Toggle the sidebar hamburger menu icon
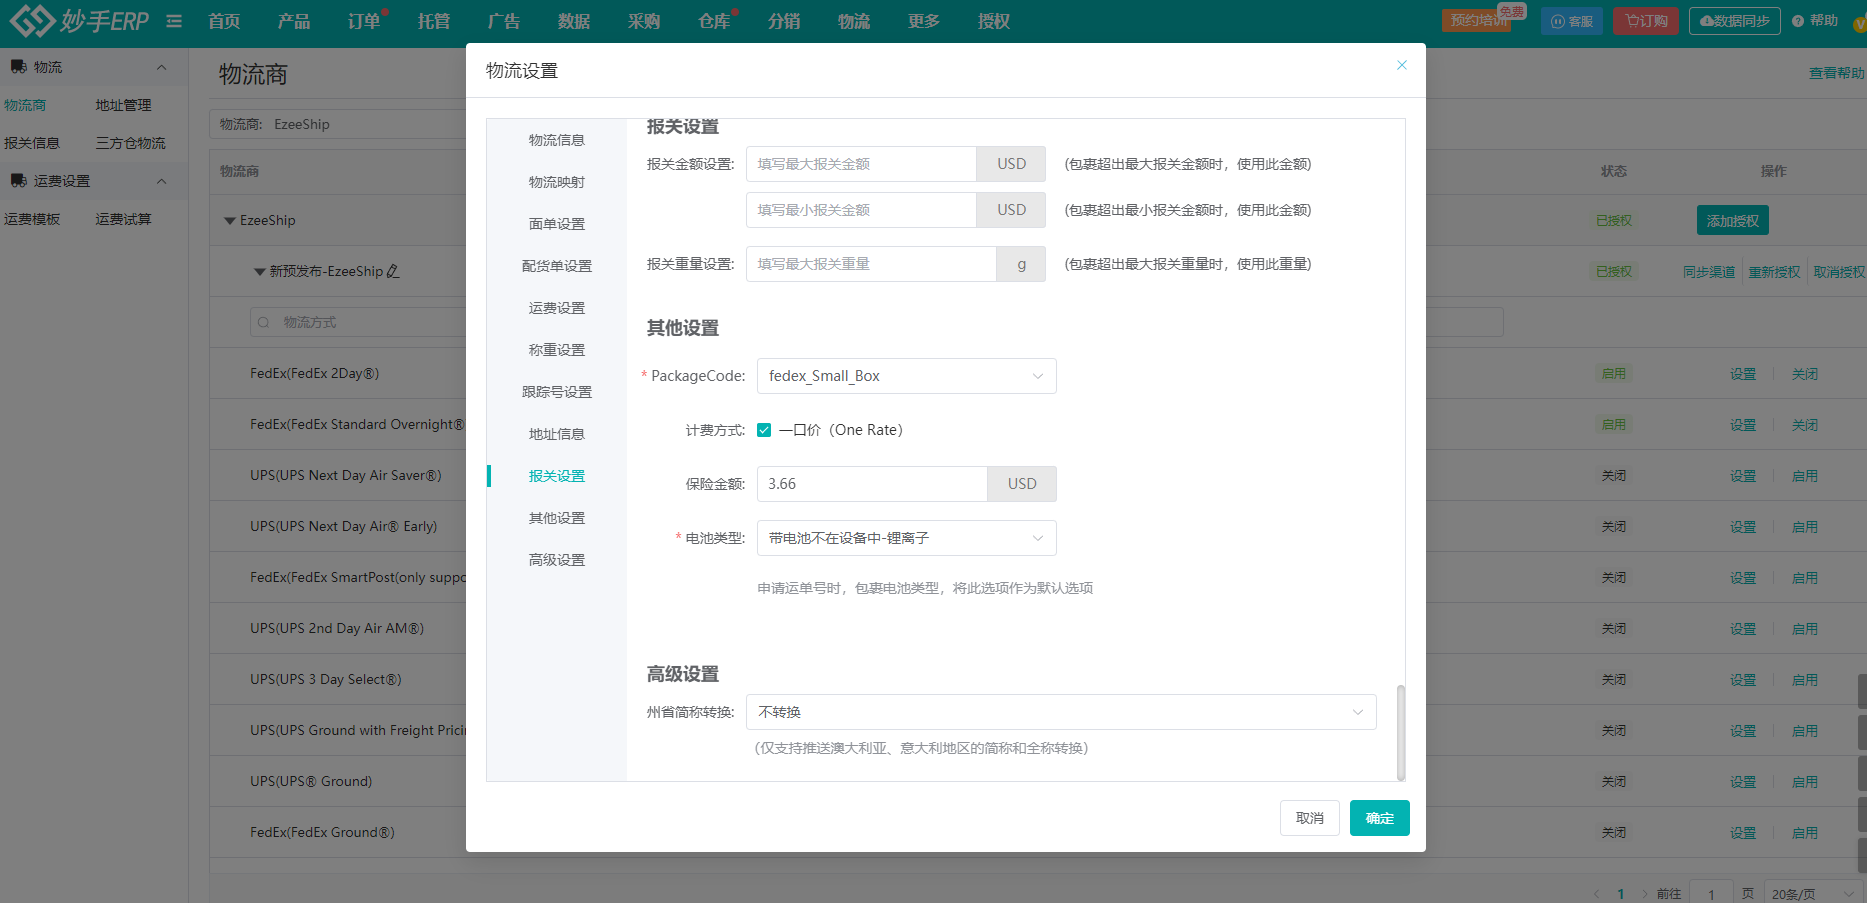This screenshot has width=1867, height=903. pyautogui.click(x=174, y=21)
